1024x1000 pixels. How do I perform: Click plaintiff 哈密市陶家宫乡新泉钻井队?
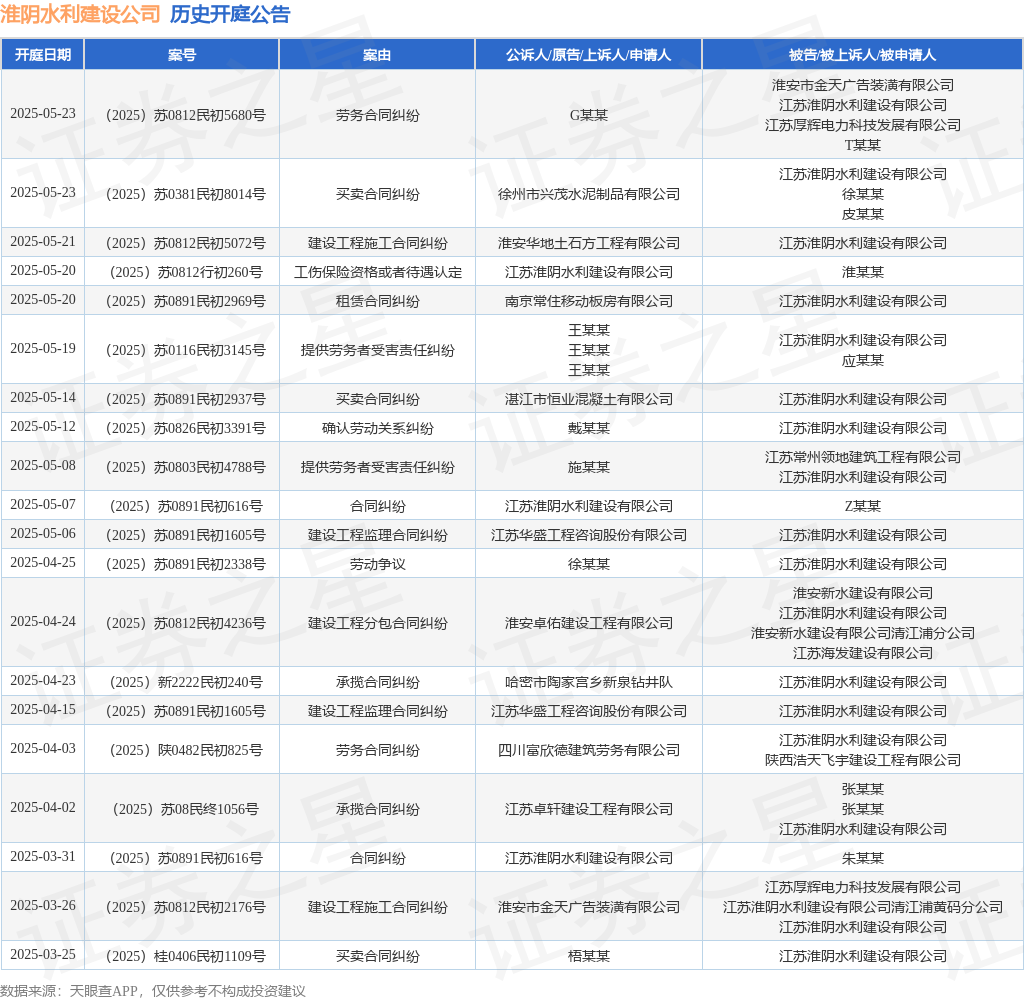coord(588,682)
